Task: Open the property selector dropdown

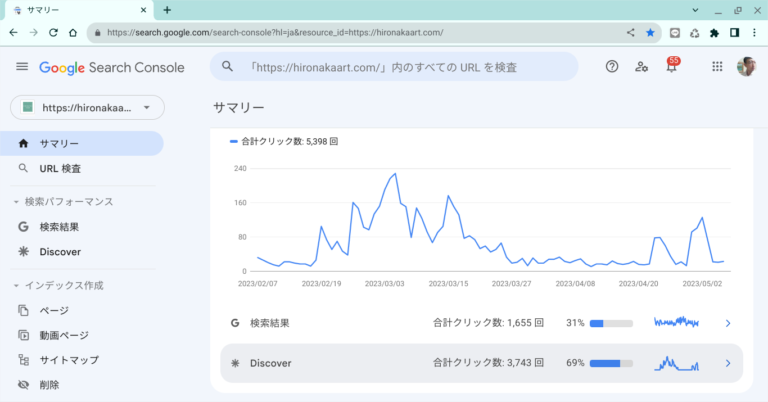Action: pyautogui.click(x=87, y=107)
